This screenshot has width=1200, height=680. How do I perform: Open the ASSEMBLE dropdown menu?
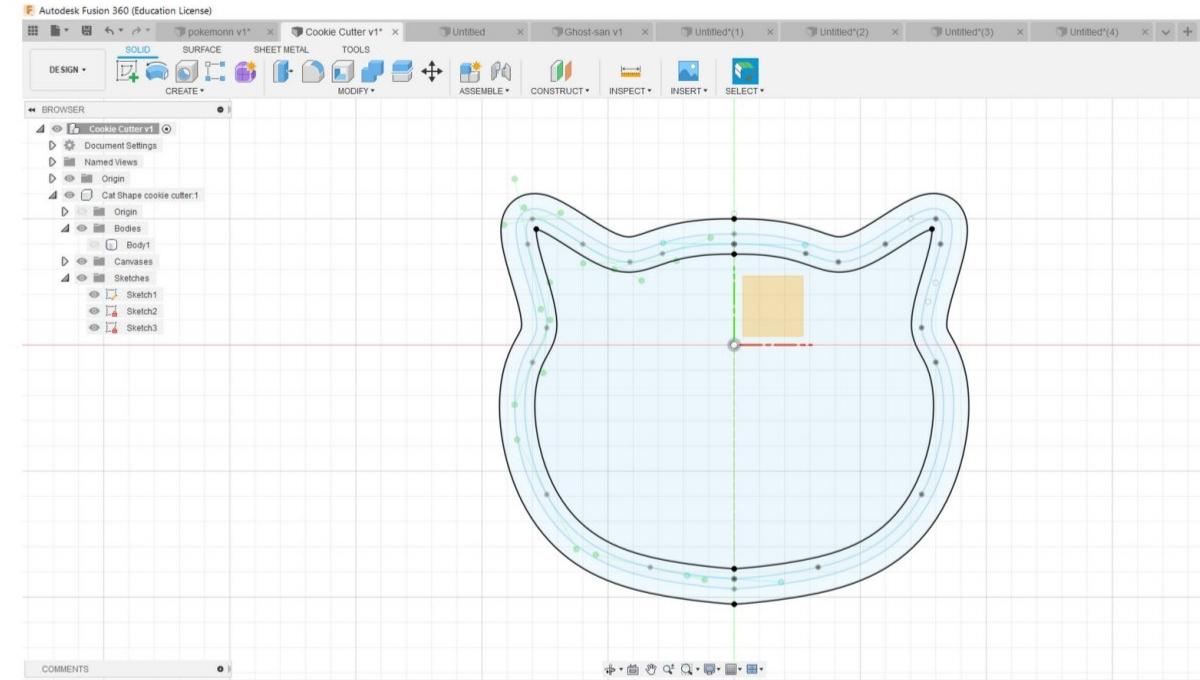[x=484, y=91]
